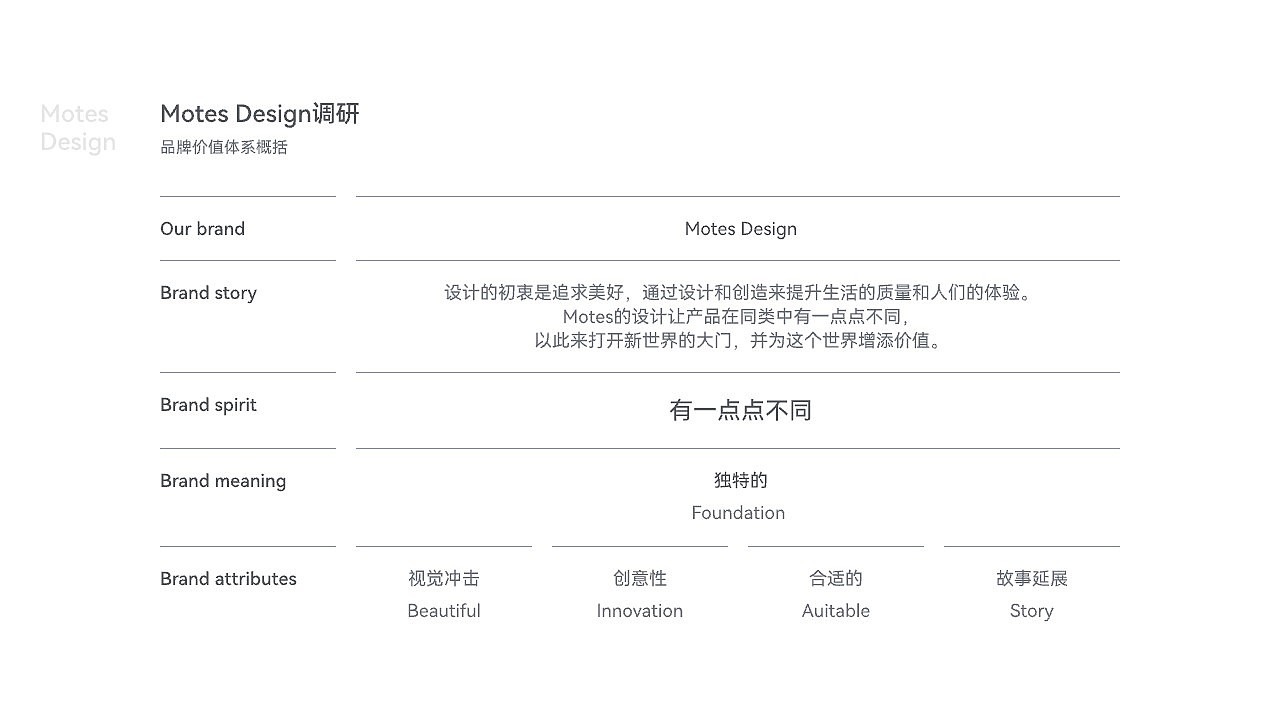Select the subtitle '品牌价值体系概括'
This screenshot has height=720, width=1280.
point(224,147)
